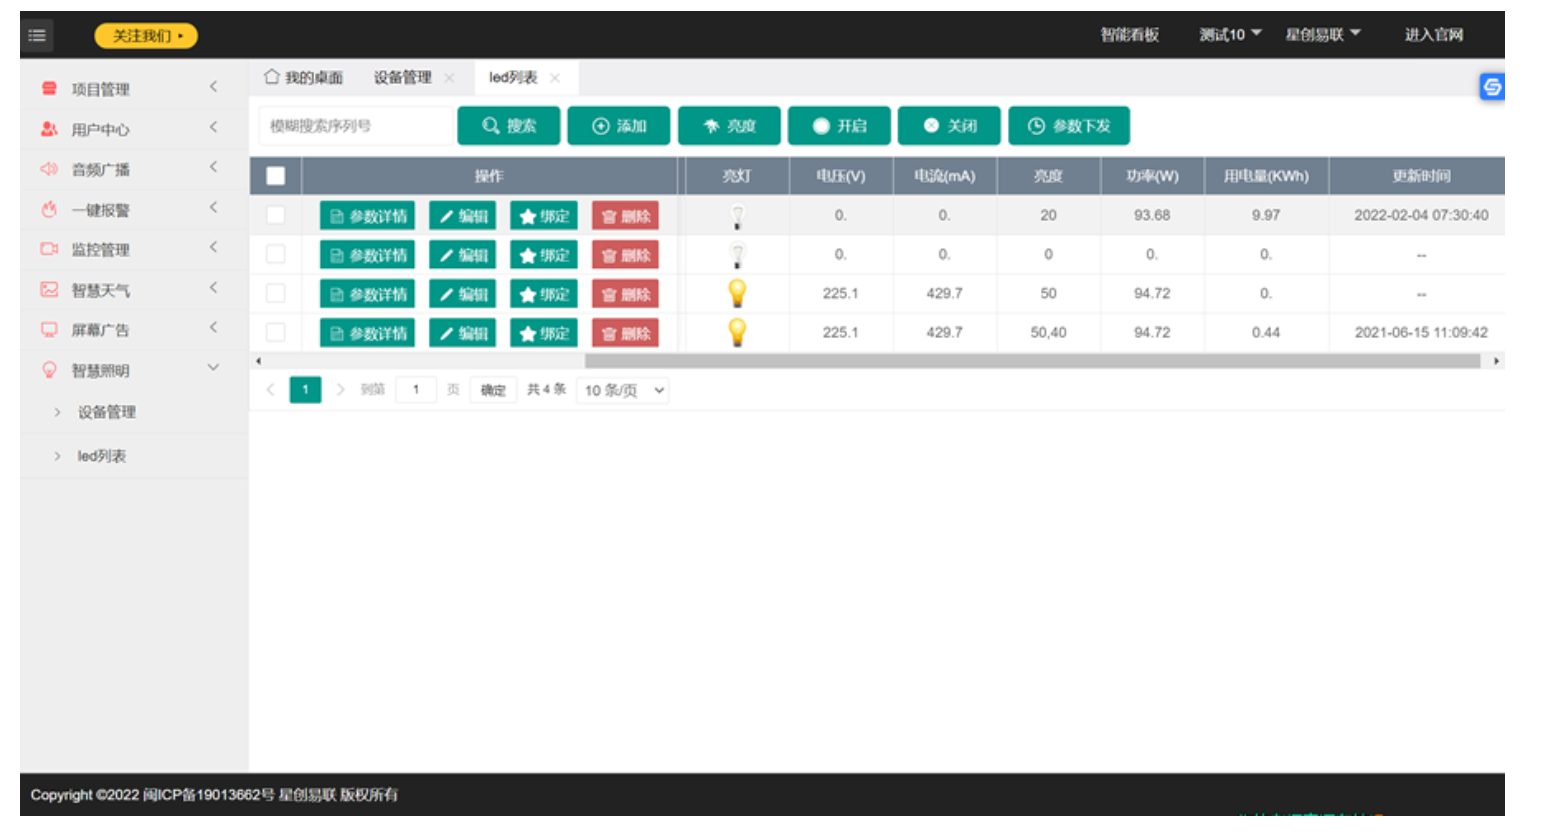
Task: Click the lit bulb icon in third row
Action: (737, 293)
